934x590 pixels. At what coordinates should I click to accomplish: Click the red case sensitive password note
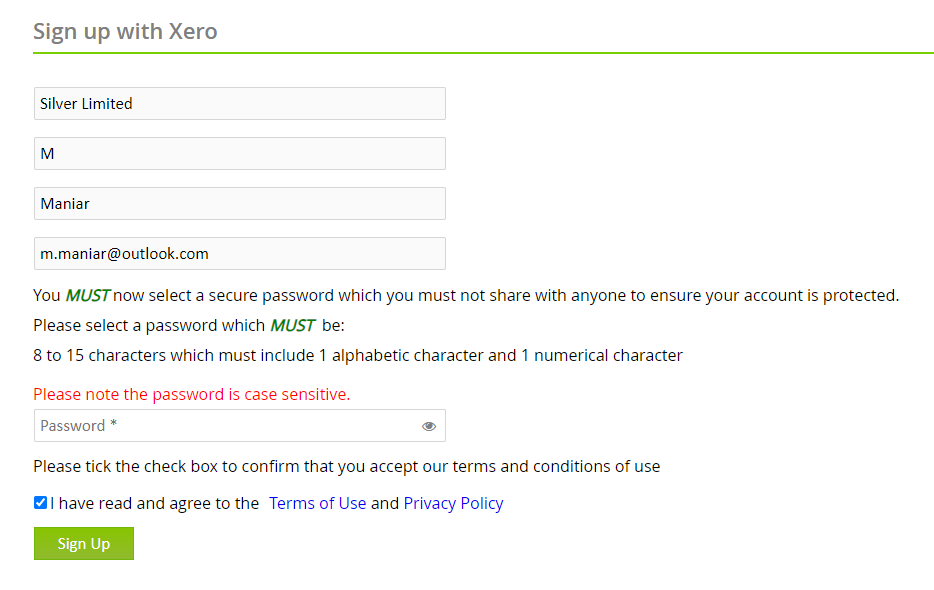tap(192, 394)
